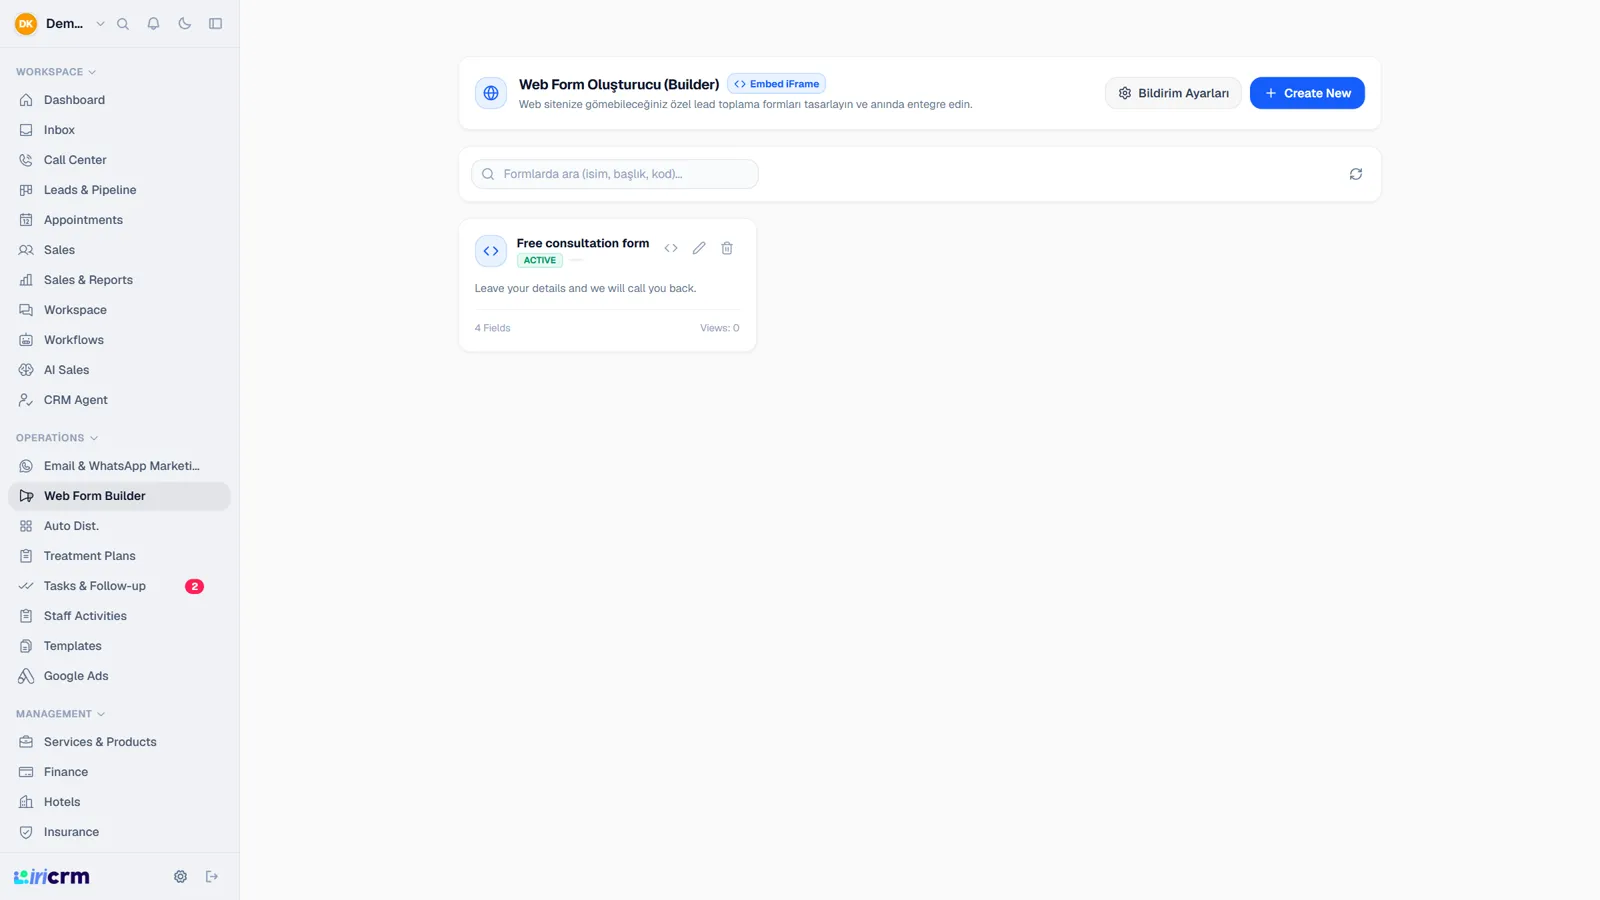Go to Finance
Screen dimensions: 1600x900
click(119, 772)
